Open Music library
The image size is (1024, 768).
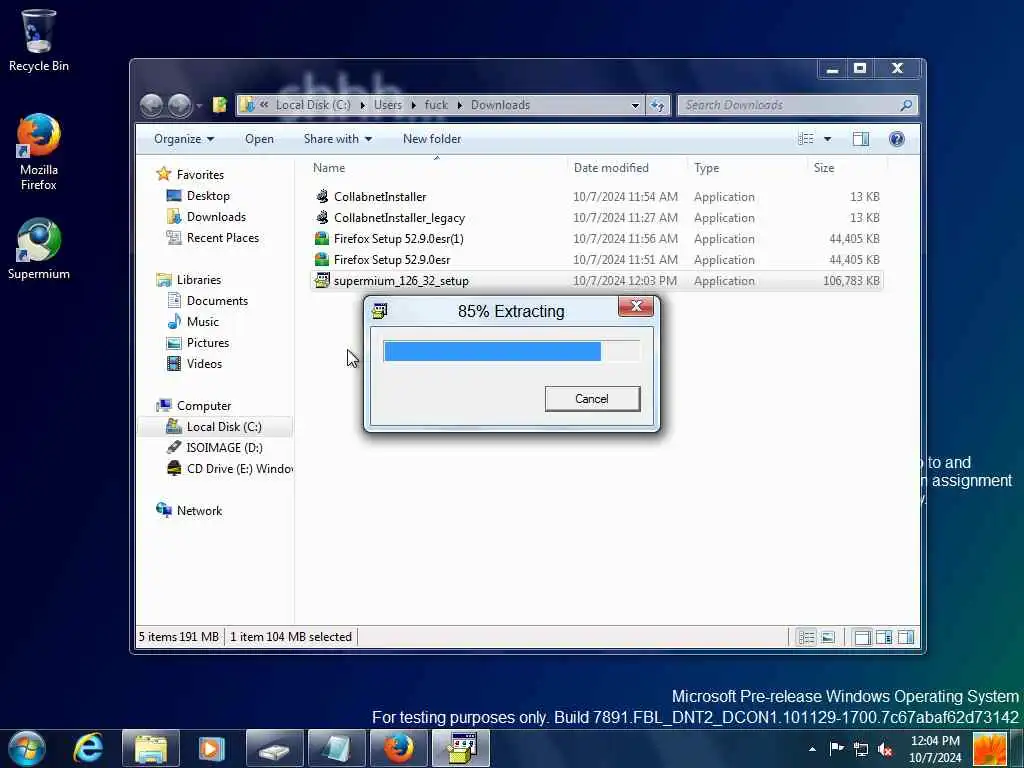pyautogui.click(x=193, y=321)
